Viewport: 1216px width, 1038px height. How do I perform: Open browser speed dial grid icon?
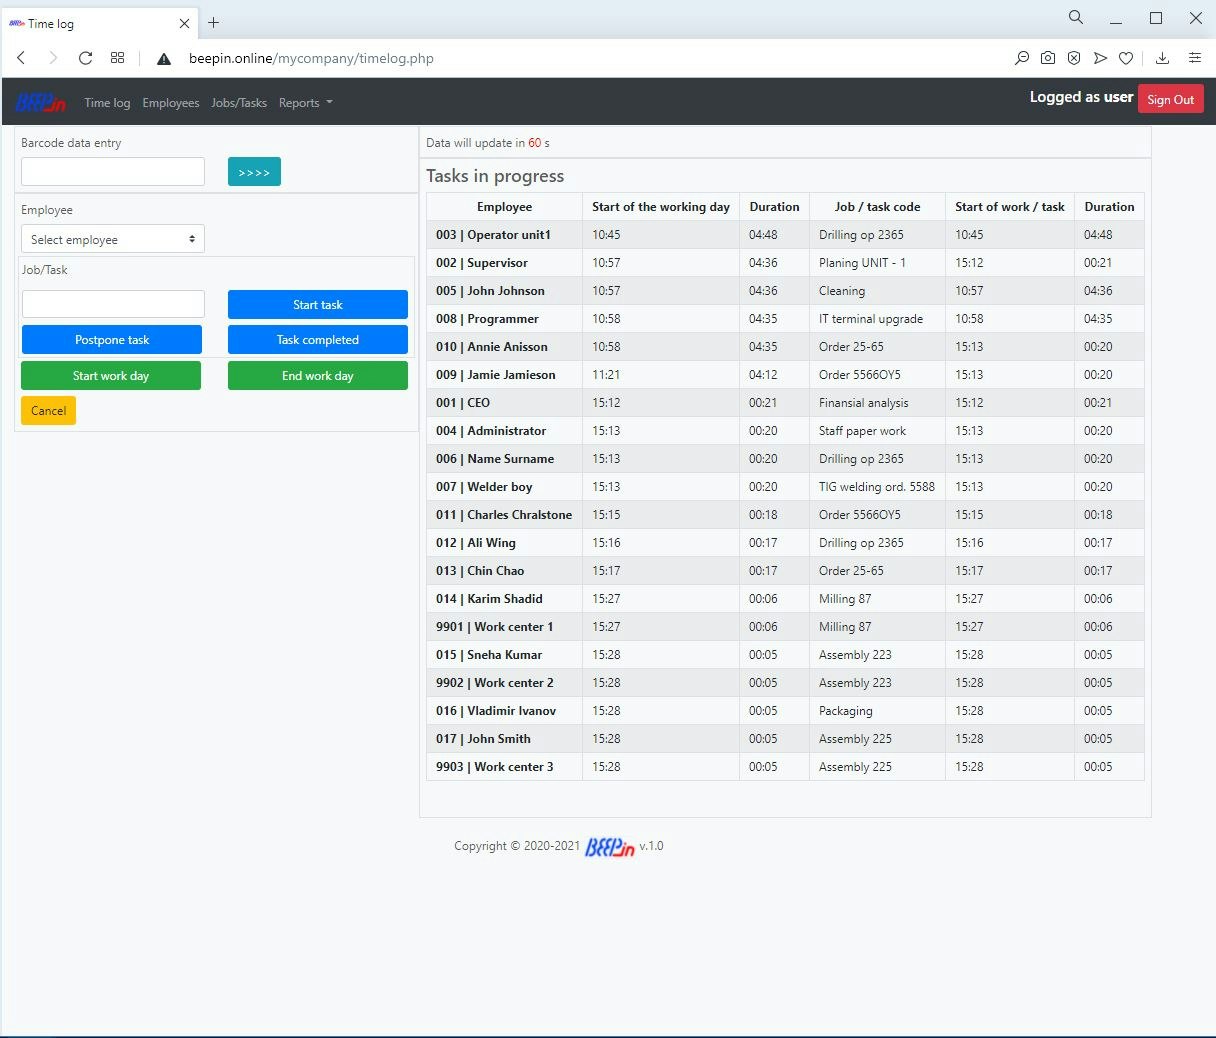pyautogui.click(x=117, y=58)
